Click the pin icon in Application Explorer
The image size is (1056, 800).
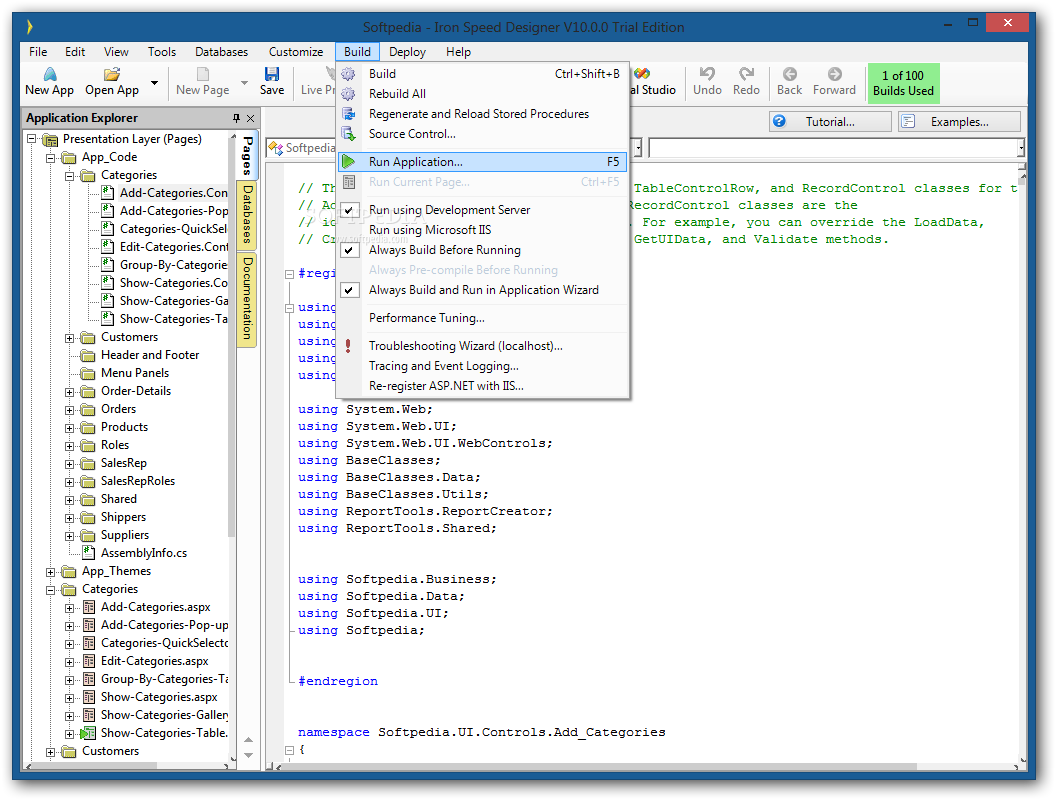[236, 118]
